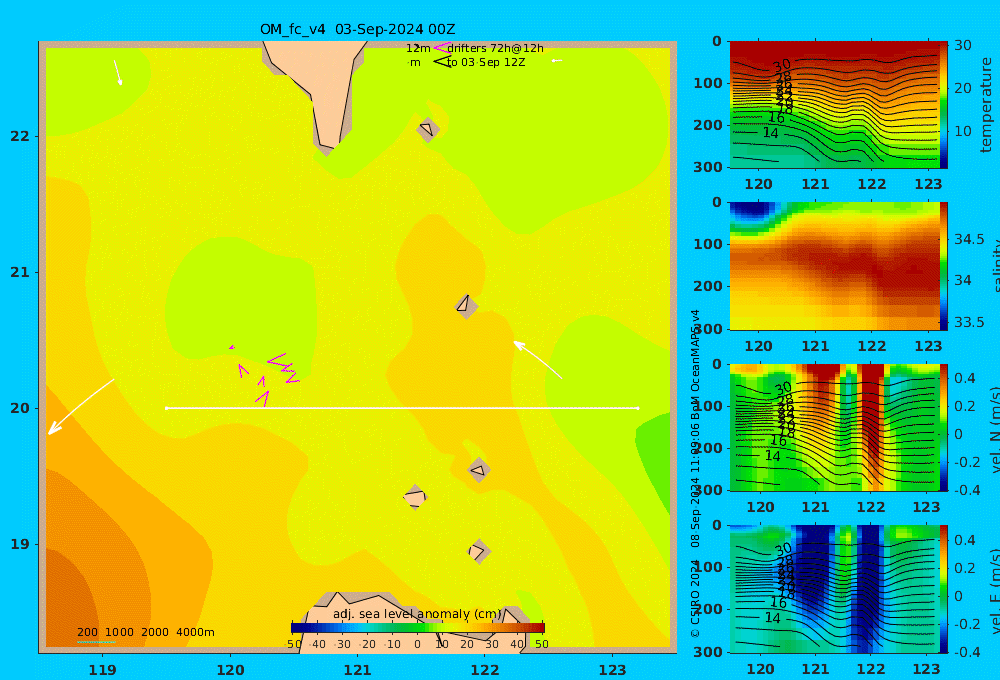Click the 'to 03 Sep 12Z' legend text
The height and width of the screenshot is (680, 1000).
[x=486, y=62]
